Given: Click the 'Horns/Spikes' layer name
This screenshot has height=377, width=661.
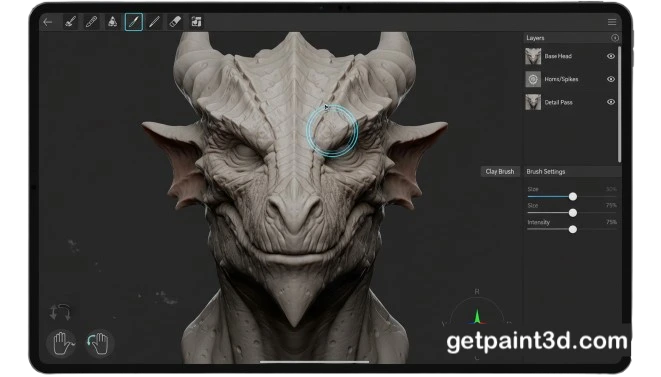Looking at the screenshot, I should click(561, 79).
